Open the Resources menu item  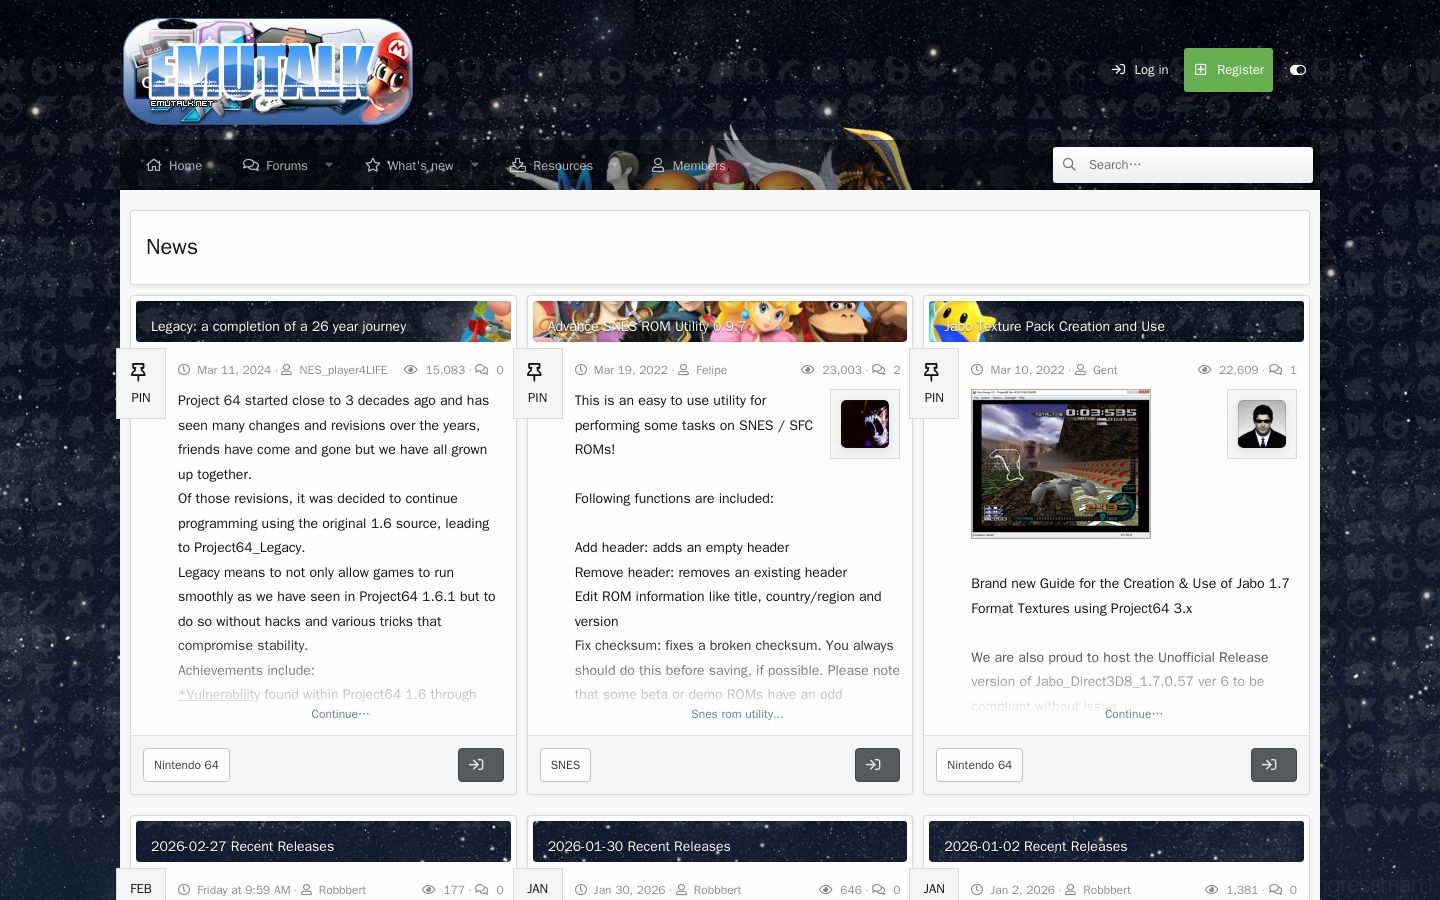[x=551, y=166]
